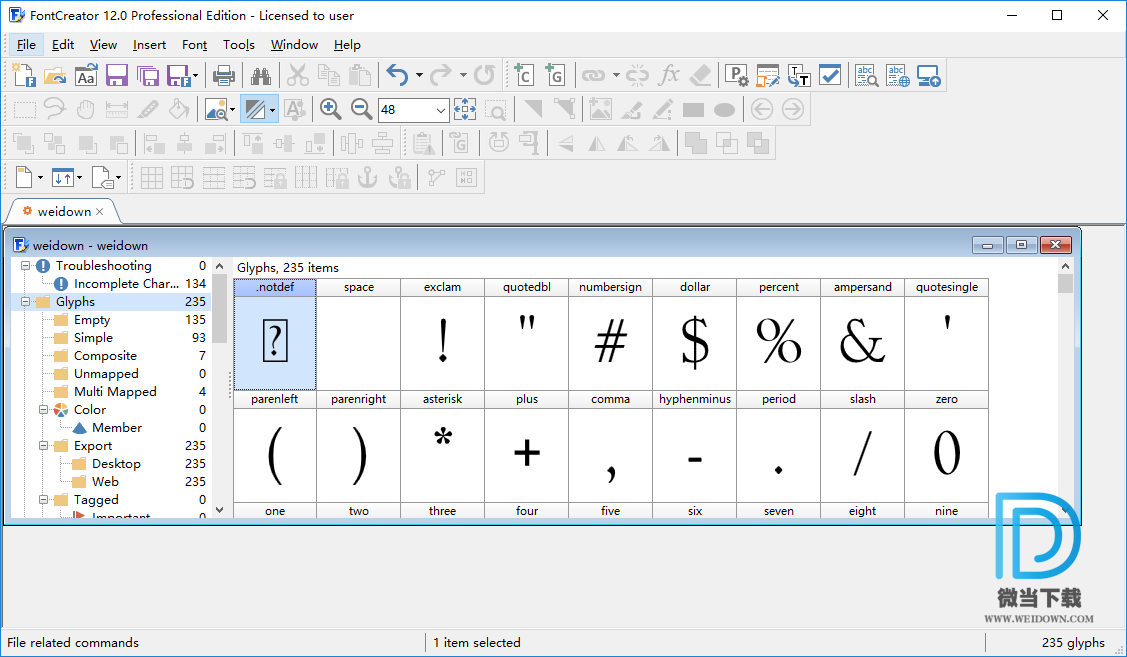Open the Save Project As dropdown arrow

[196, 75]
